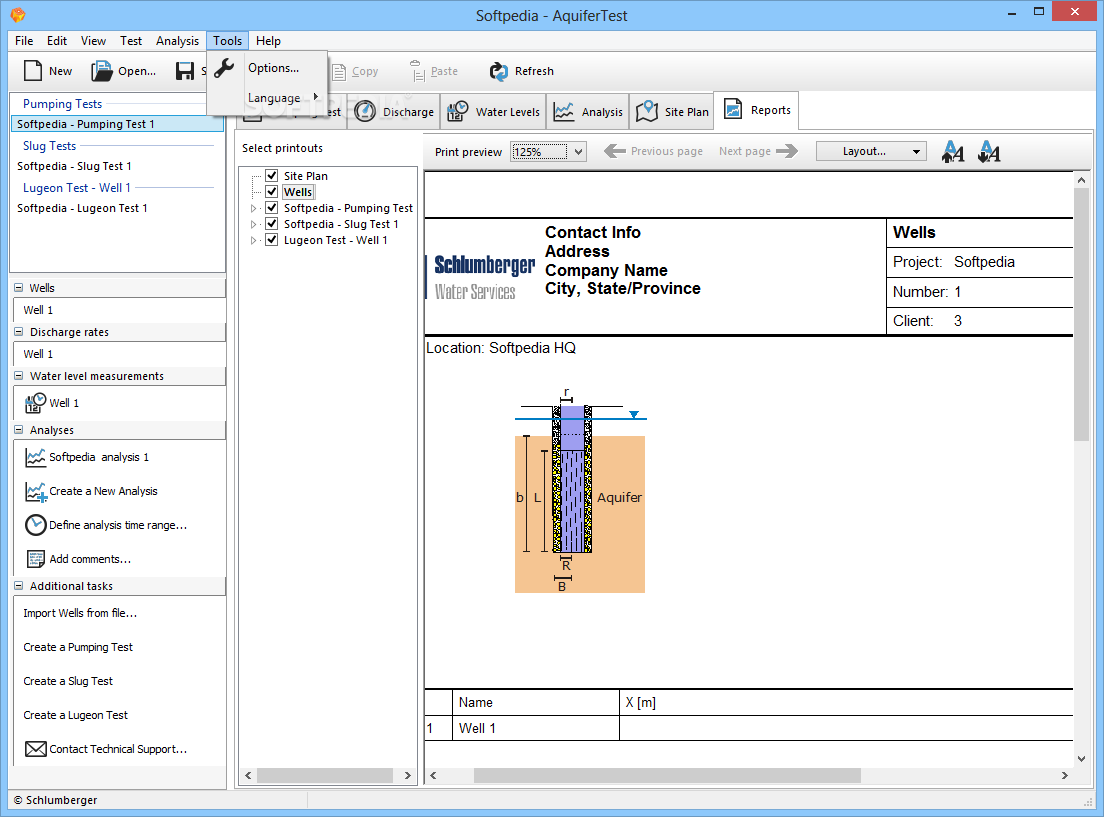Click the New document icon

33,70
